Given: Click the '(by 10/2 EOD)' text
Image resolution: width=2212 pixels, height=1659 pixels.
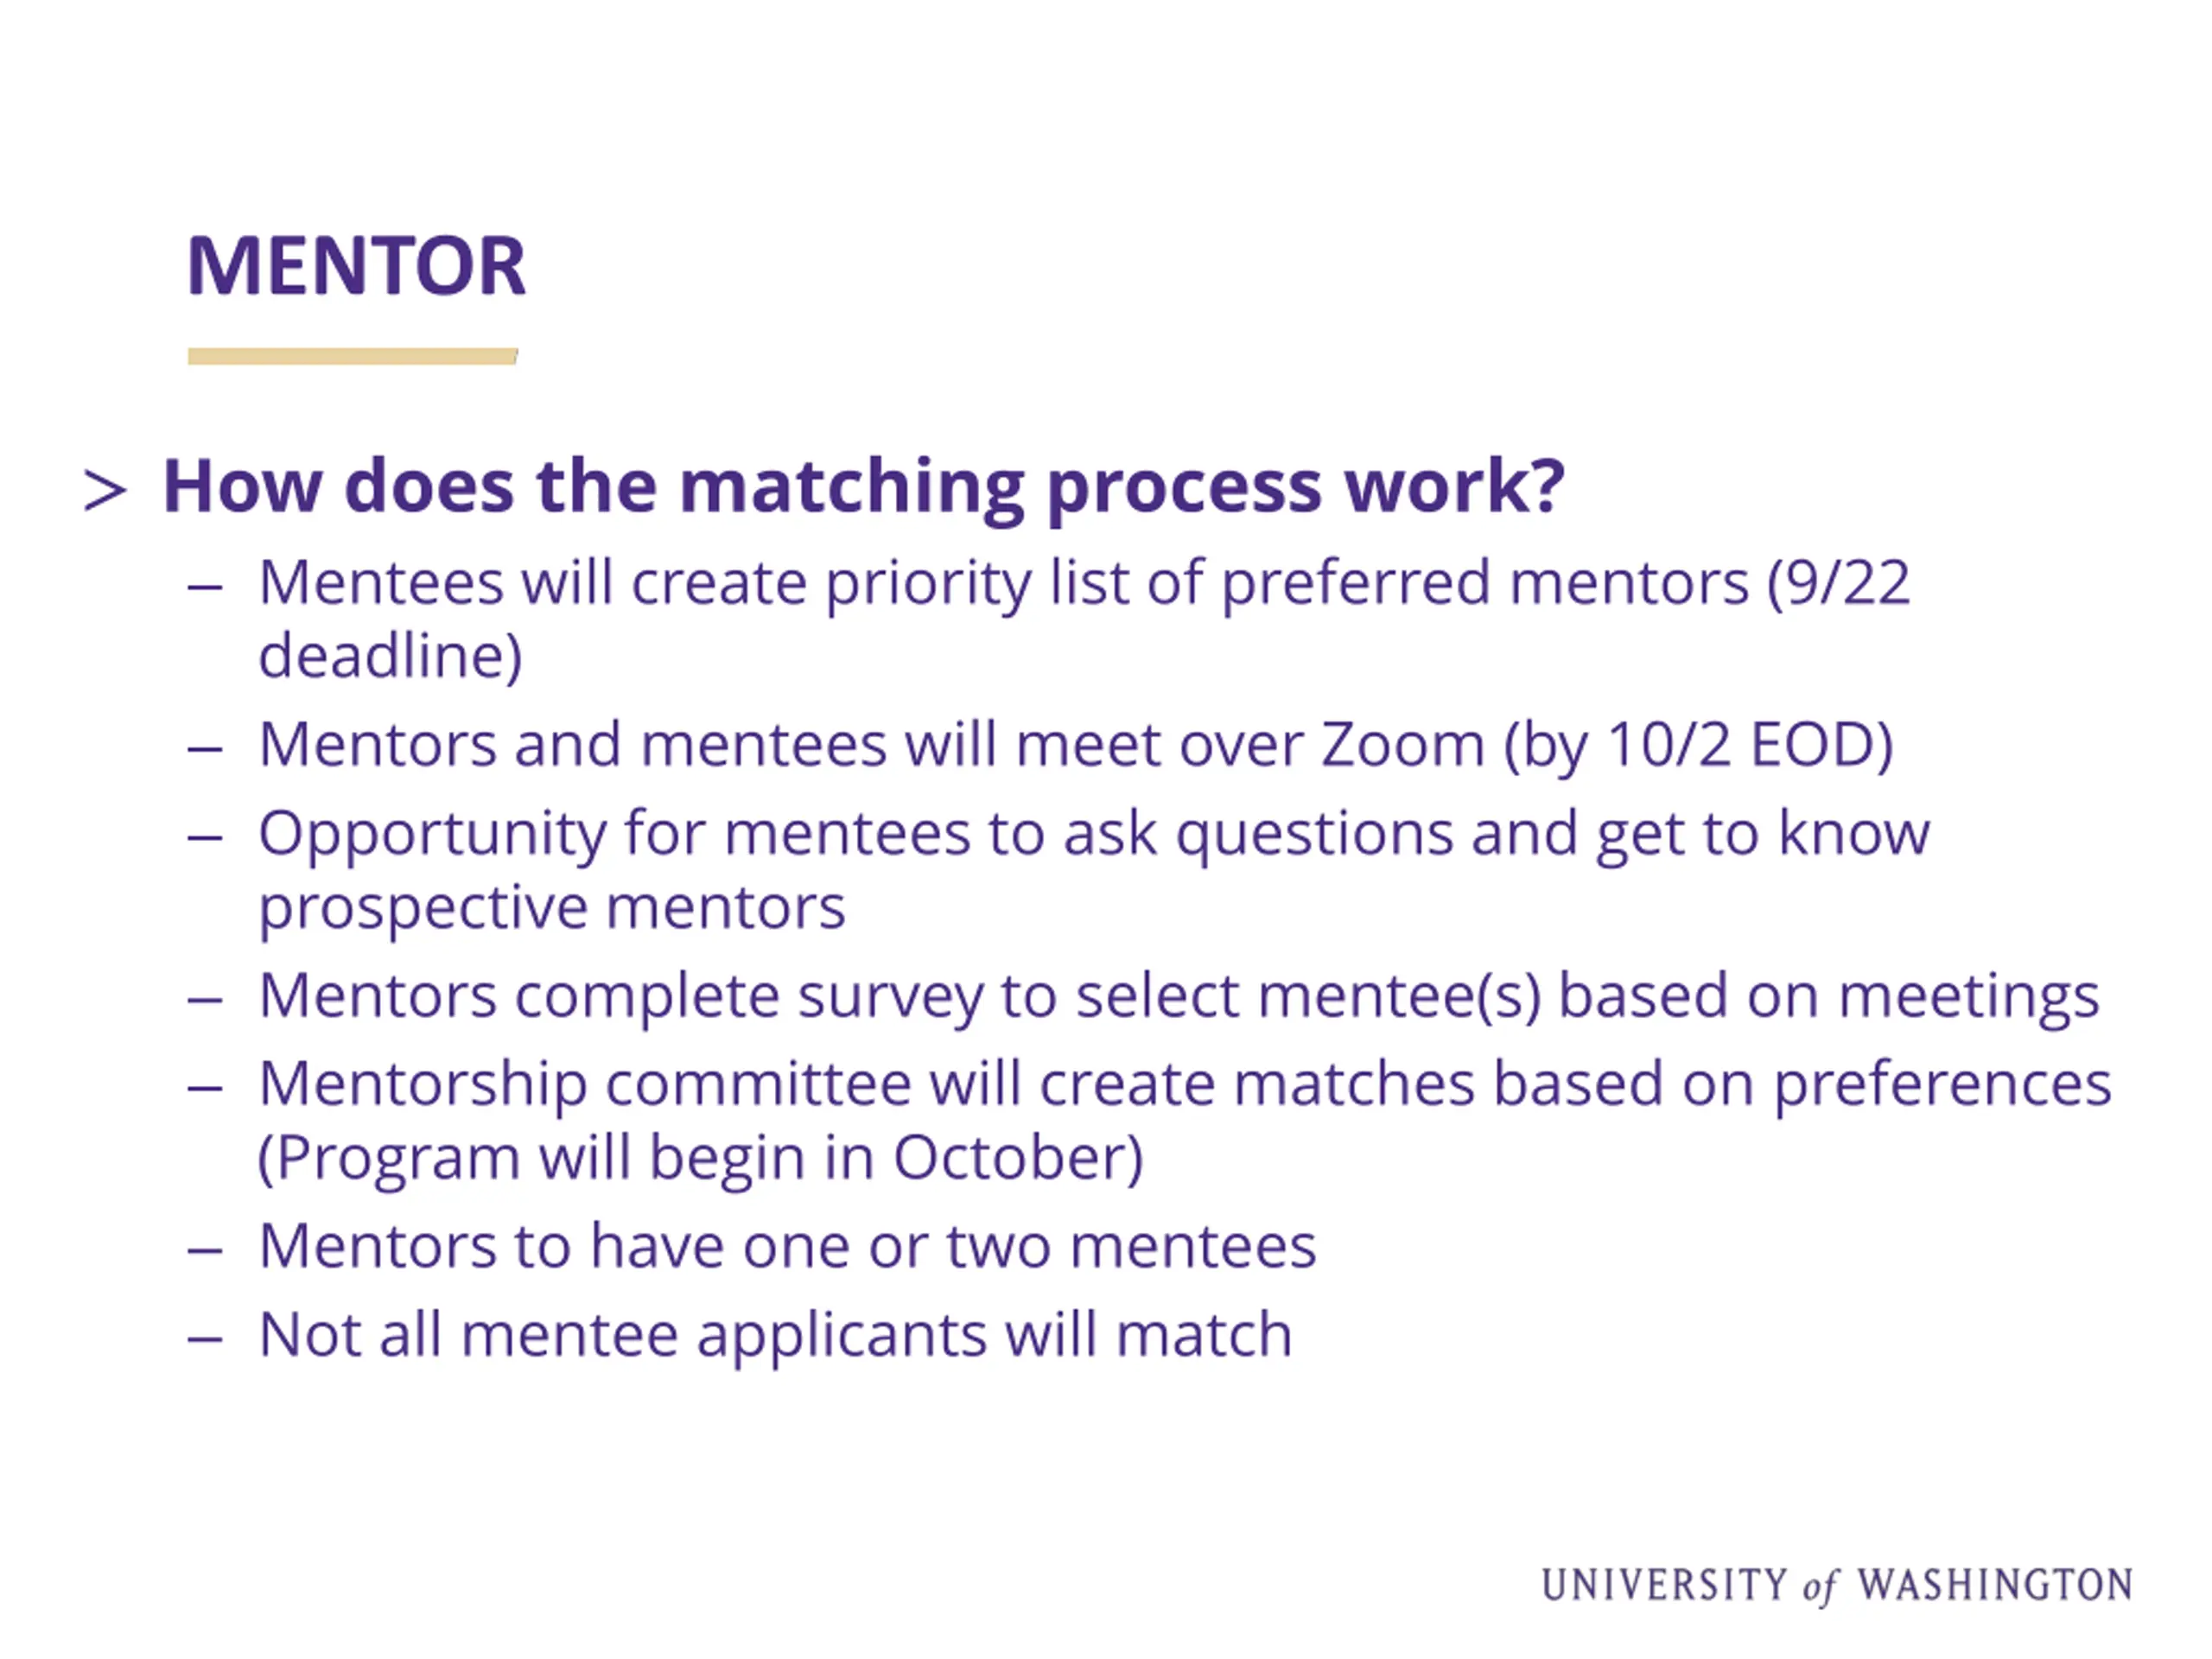Looking at the screenshot, I should 1699,746.
